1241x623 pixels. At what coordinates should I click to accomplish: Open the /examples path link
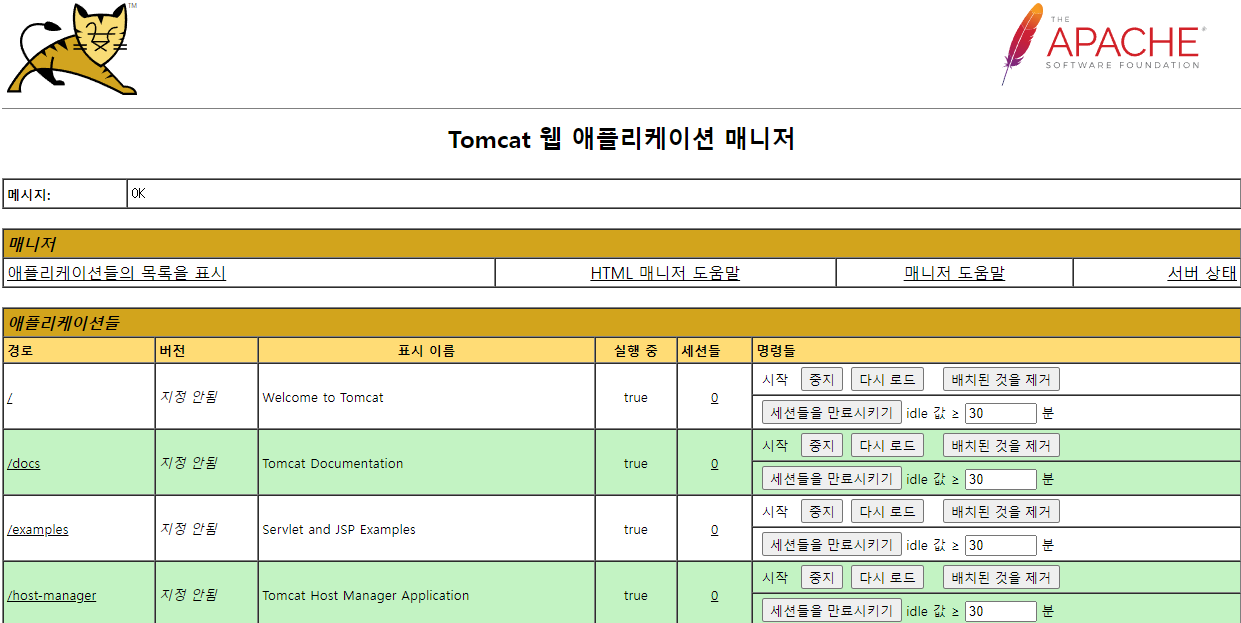[x=38, y=529]
